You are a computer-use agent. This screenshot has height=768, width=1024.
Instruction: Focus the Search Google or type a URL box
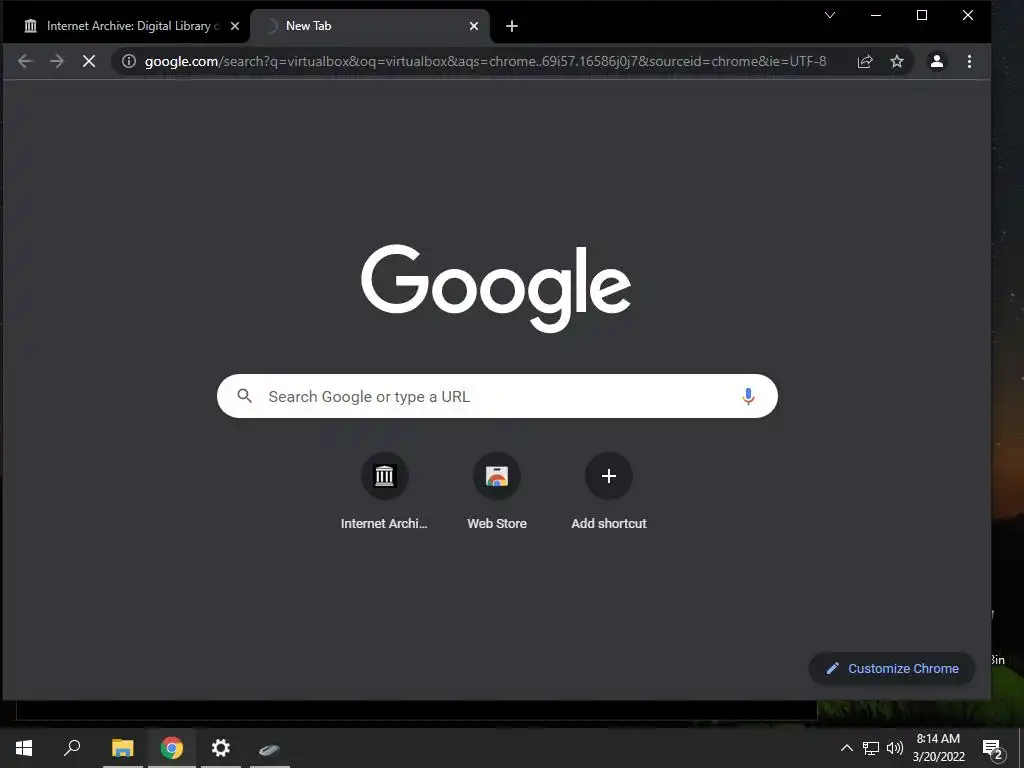coord(497,396)
